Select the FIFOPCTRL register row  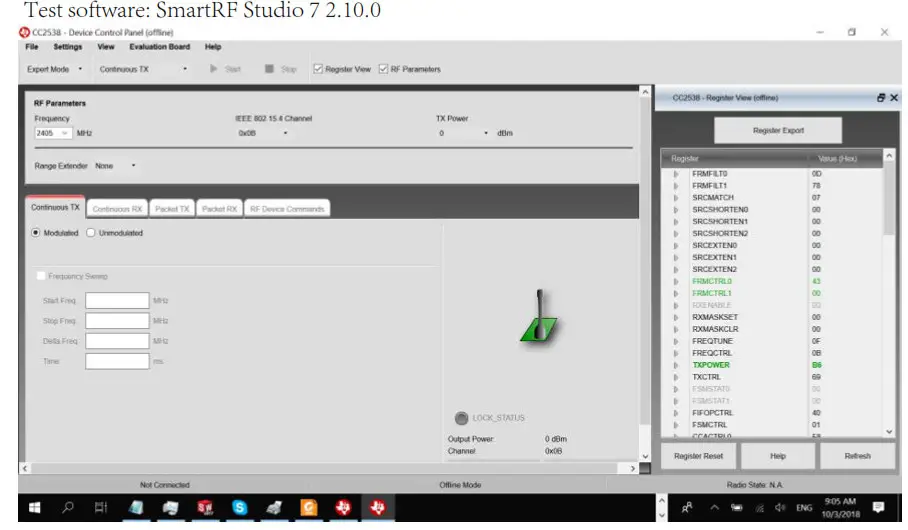pos(773,413)
